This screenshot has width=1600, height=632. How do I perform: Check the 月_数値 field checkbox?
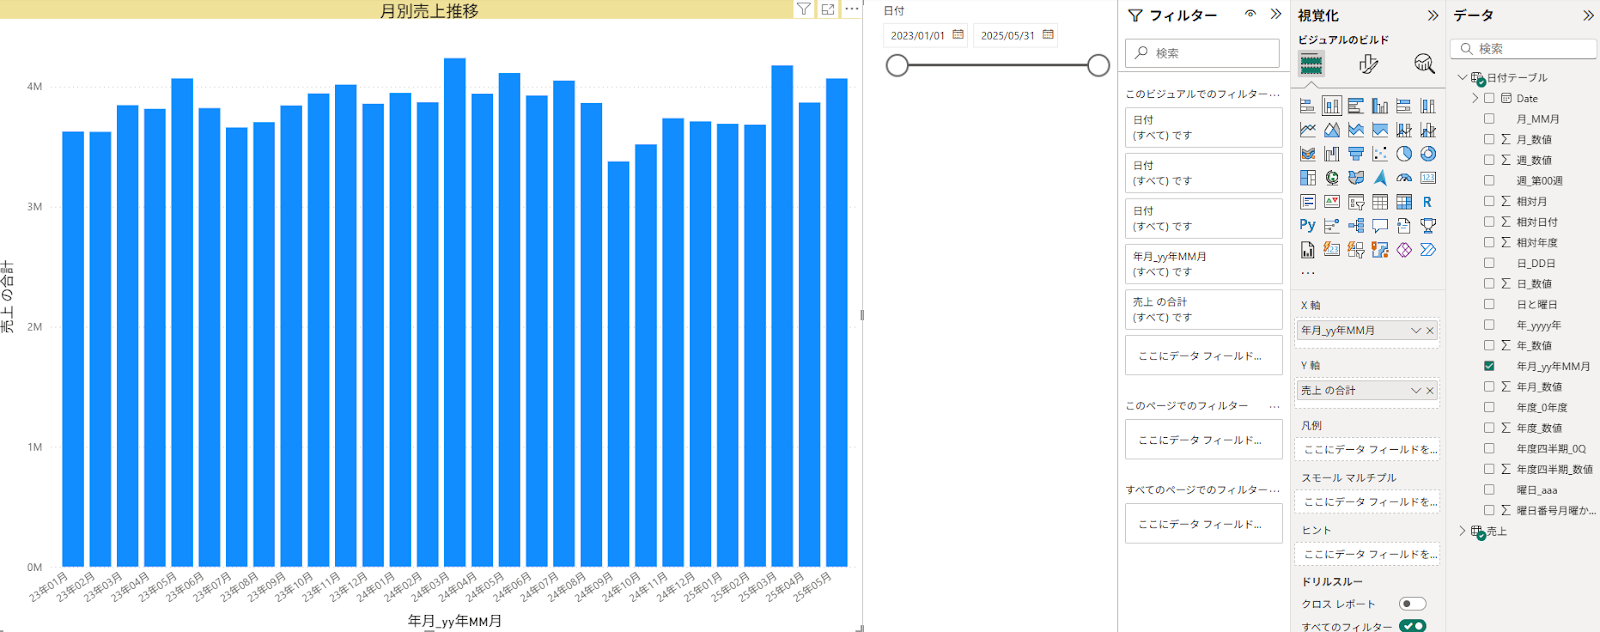point(1489,139)
